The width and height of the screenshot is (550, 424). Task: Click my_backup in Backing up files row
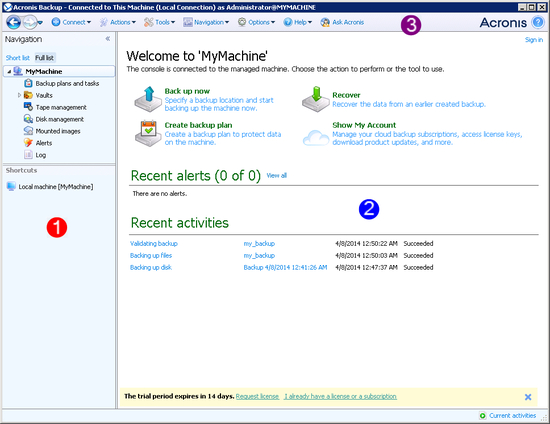pyautogui.click(x=259, y=255)
